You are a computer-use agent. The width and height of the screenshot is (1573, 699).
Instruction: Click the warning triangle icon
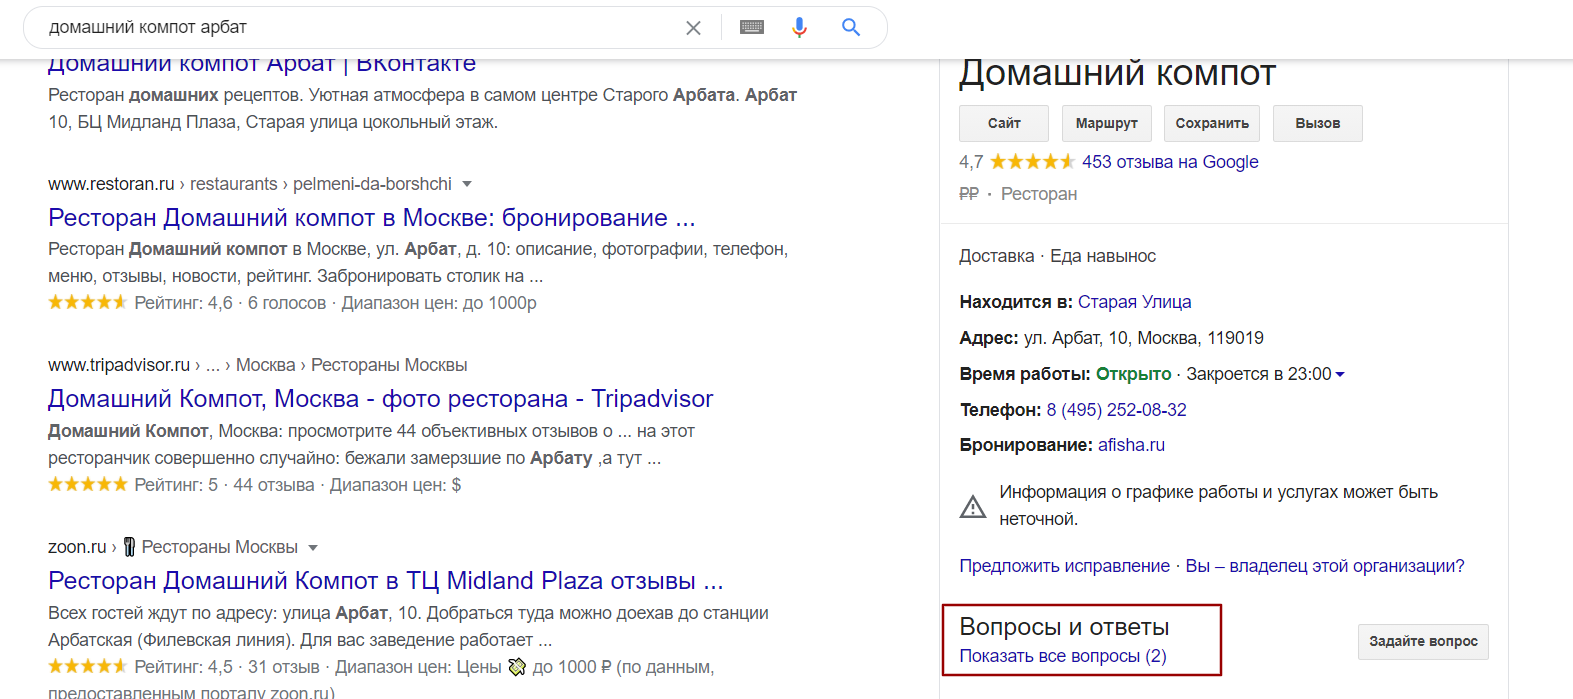pyautogui.click(x=973, y=506)
